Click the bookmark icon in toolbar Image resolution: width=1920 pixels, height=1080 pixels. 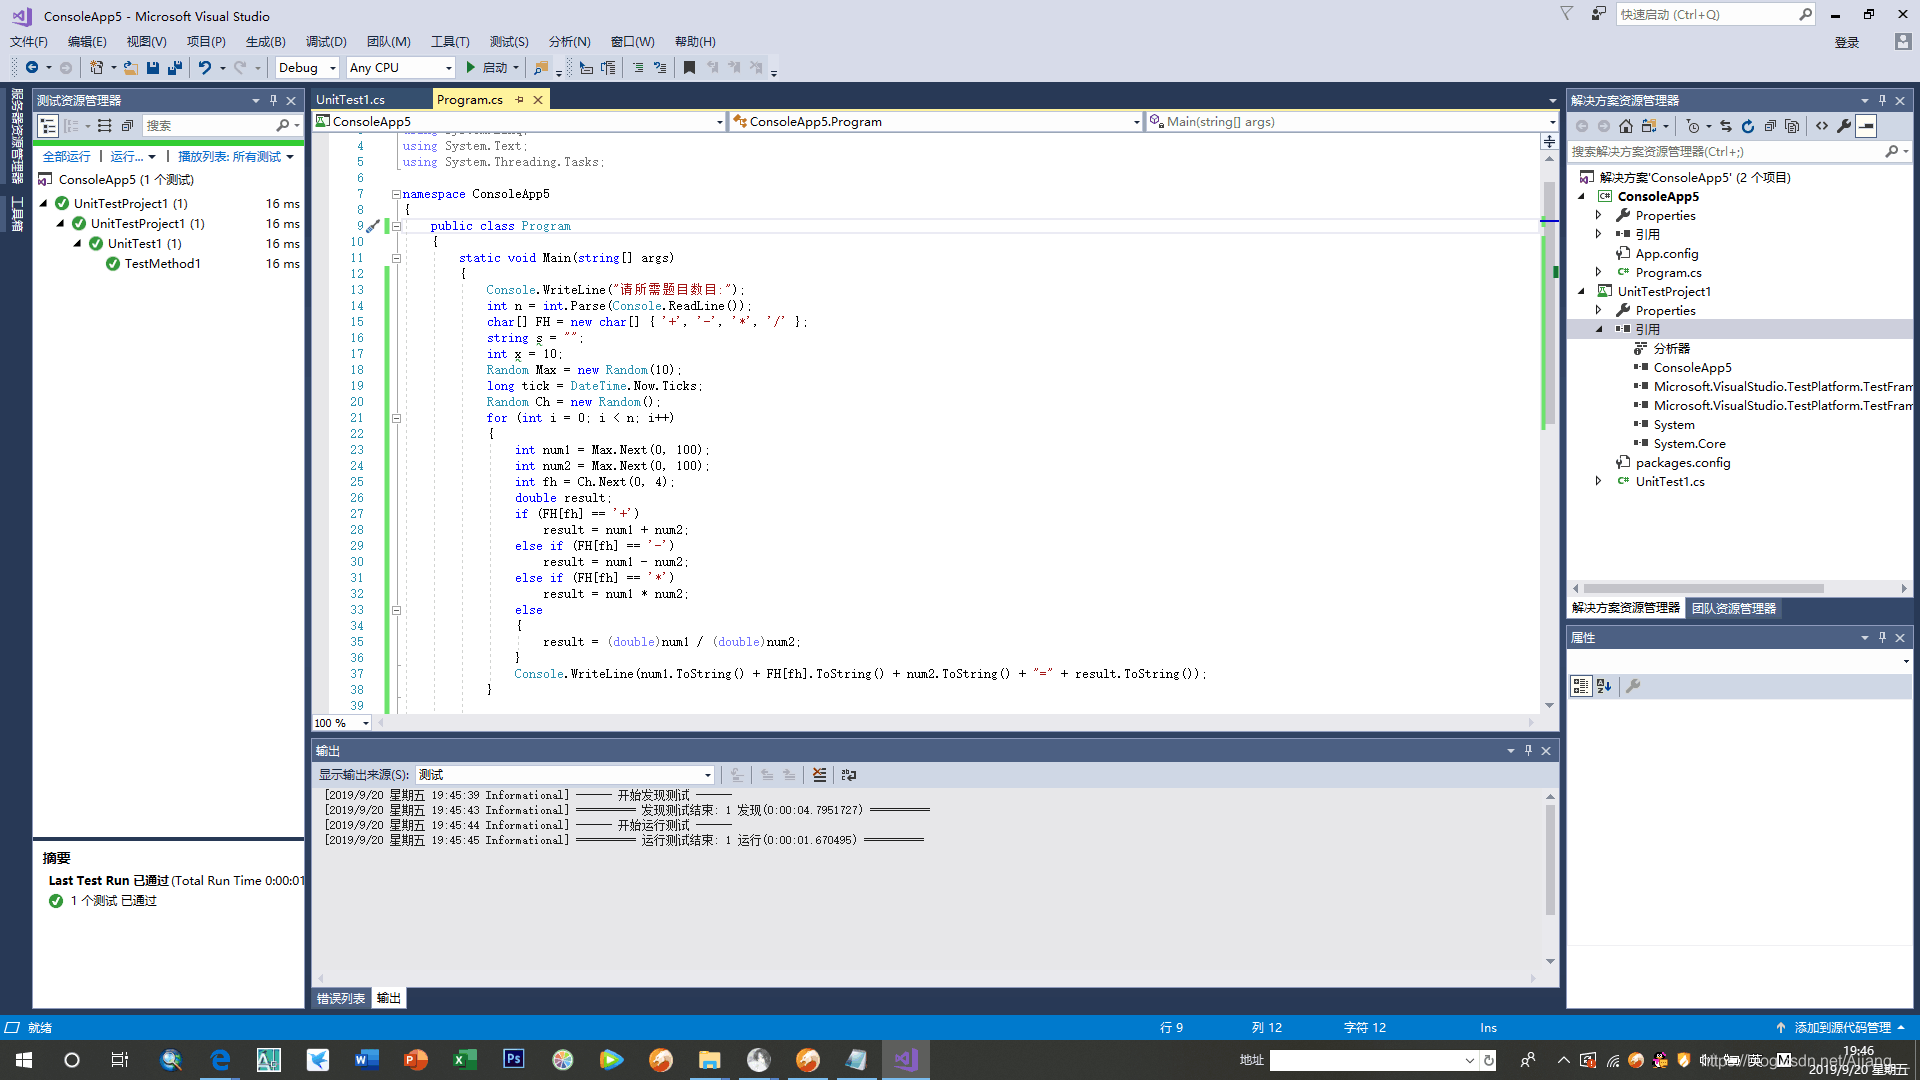(689, 68)
